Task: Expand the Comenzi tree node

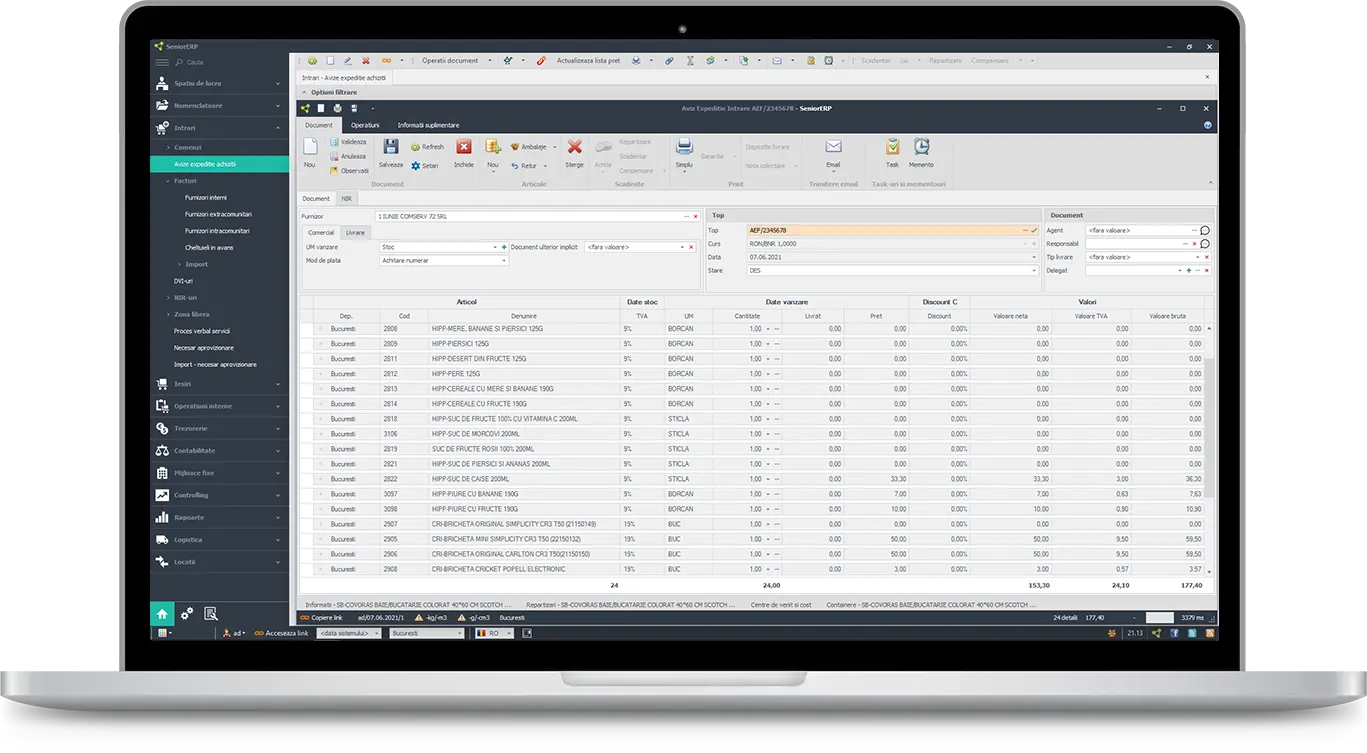Action: [167, 148]
